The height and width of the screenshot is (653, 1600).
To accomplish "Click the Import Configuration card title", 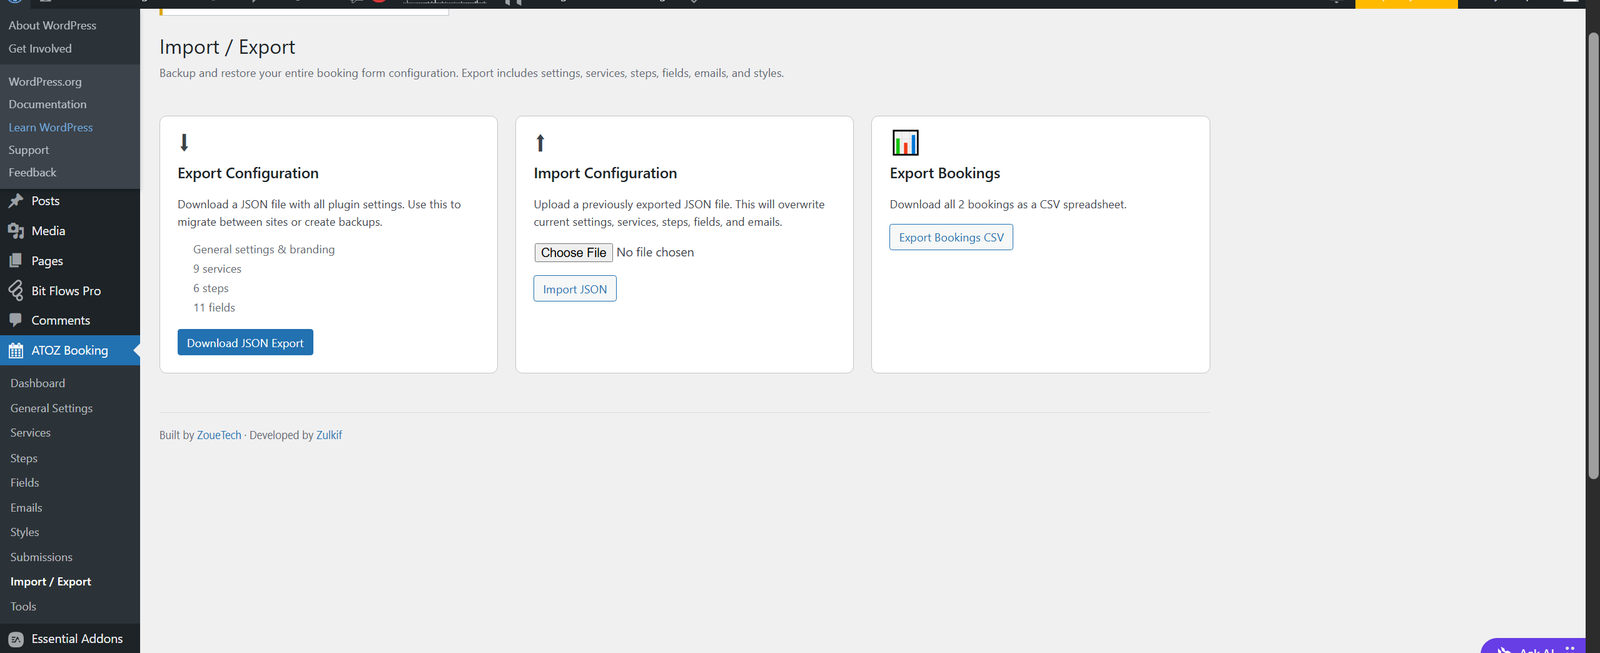I will [x=605, y=173].
